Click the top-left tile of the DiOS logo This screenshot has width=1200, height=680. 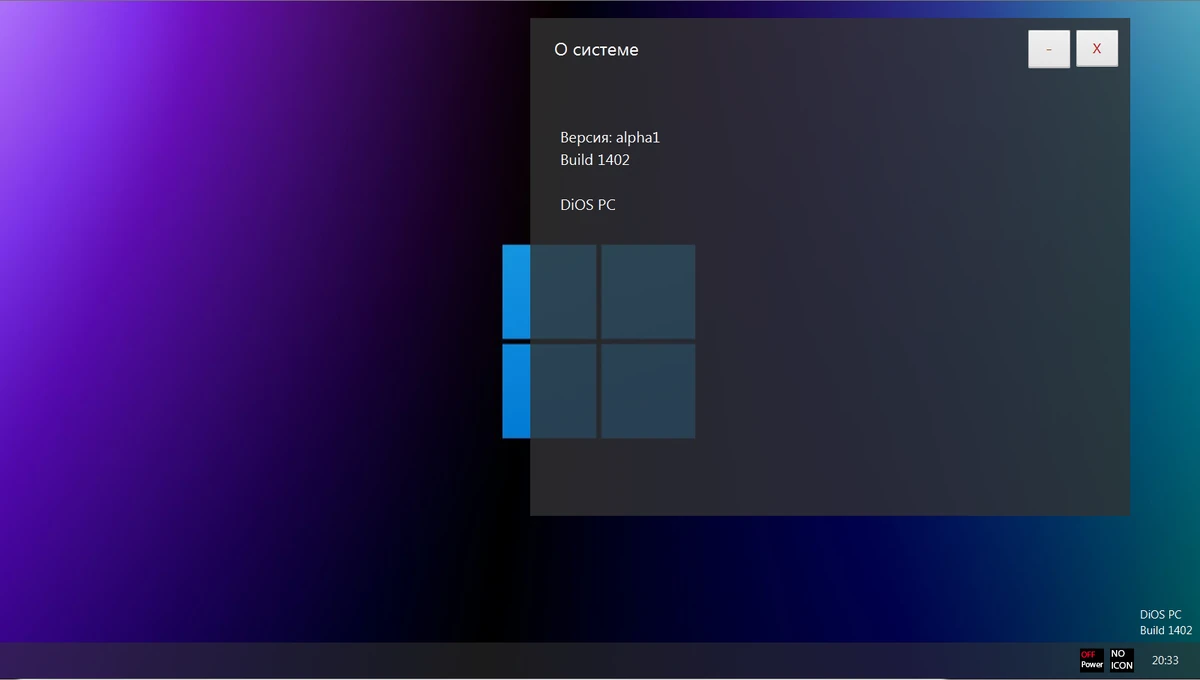562,290
